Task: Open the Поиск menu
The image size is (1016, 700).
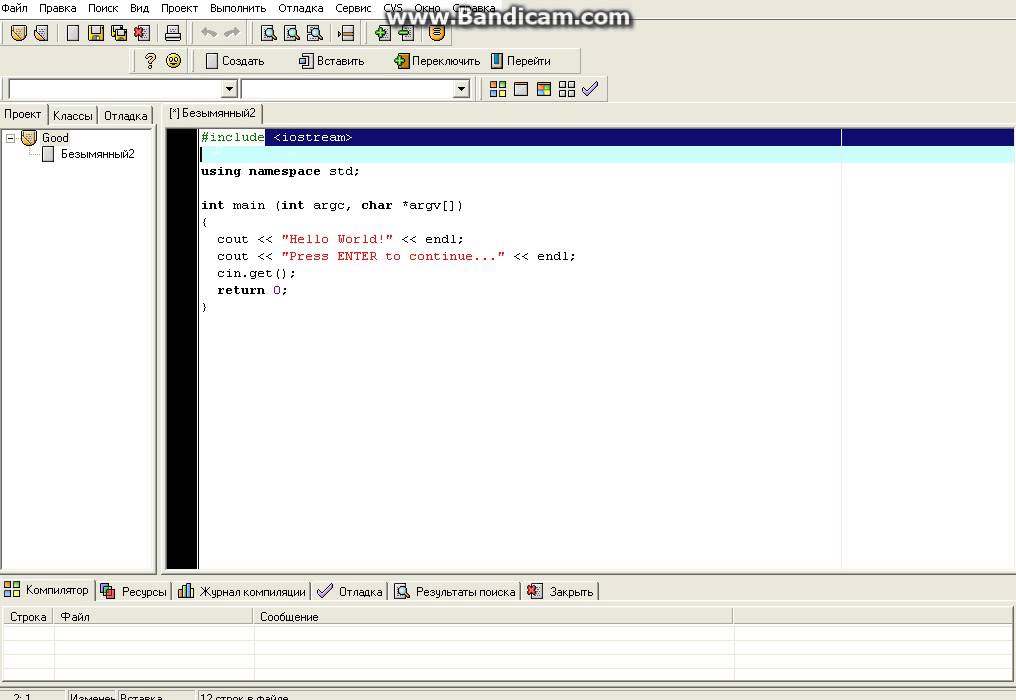Action: pos(103,8)
